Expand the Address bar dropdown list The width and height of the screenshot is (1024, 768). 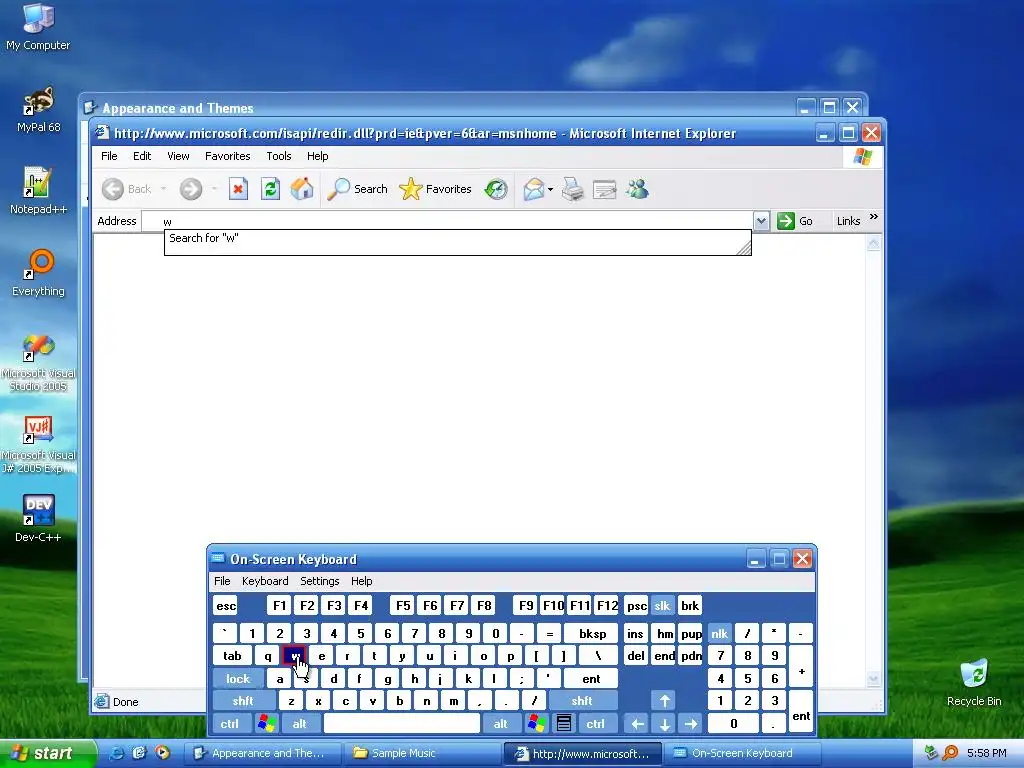(761, 221)
